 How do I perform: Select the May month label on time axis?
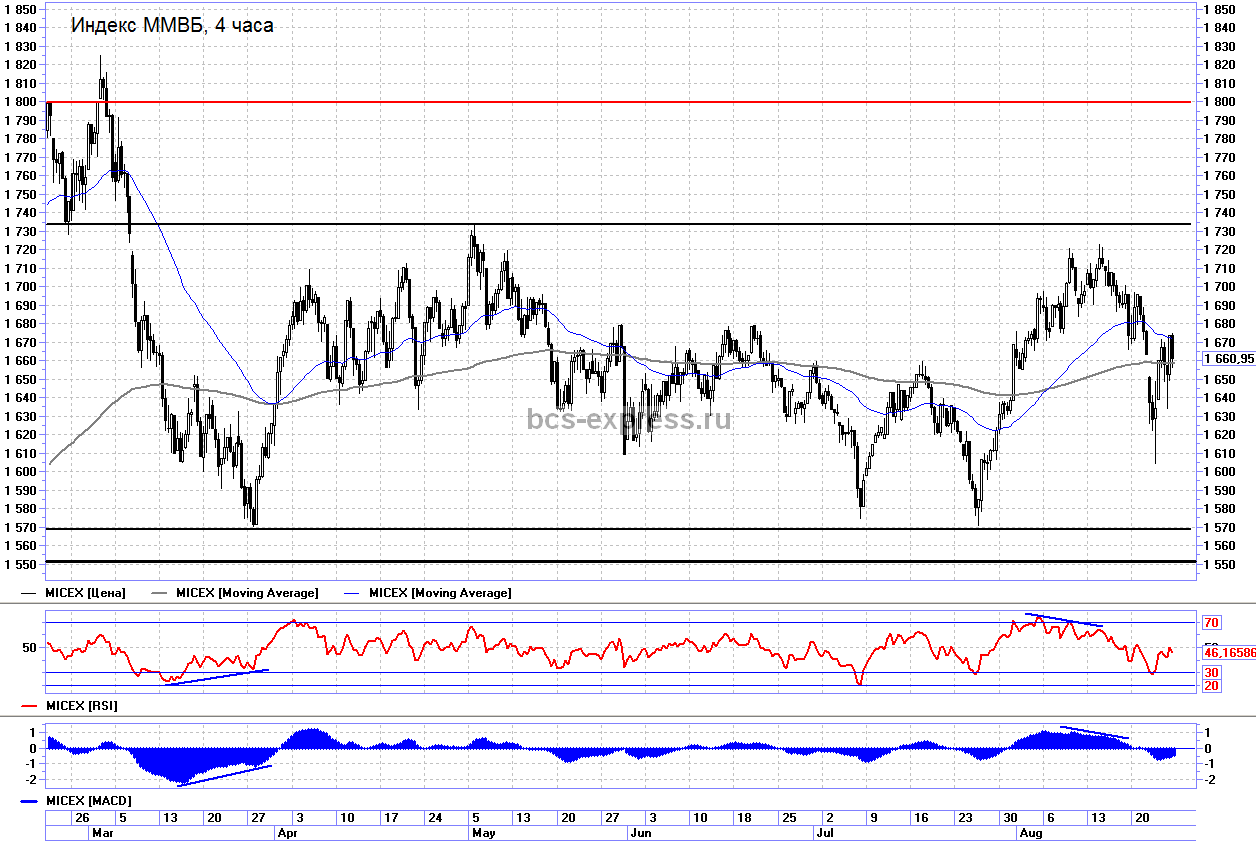point(484,832)
